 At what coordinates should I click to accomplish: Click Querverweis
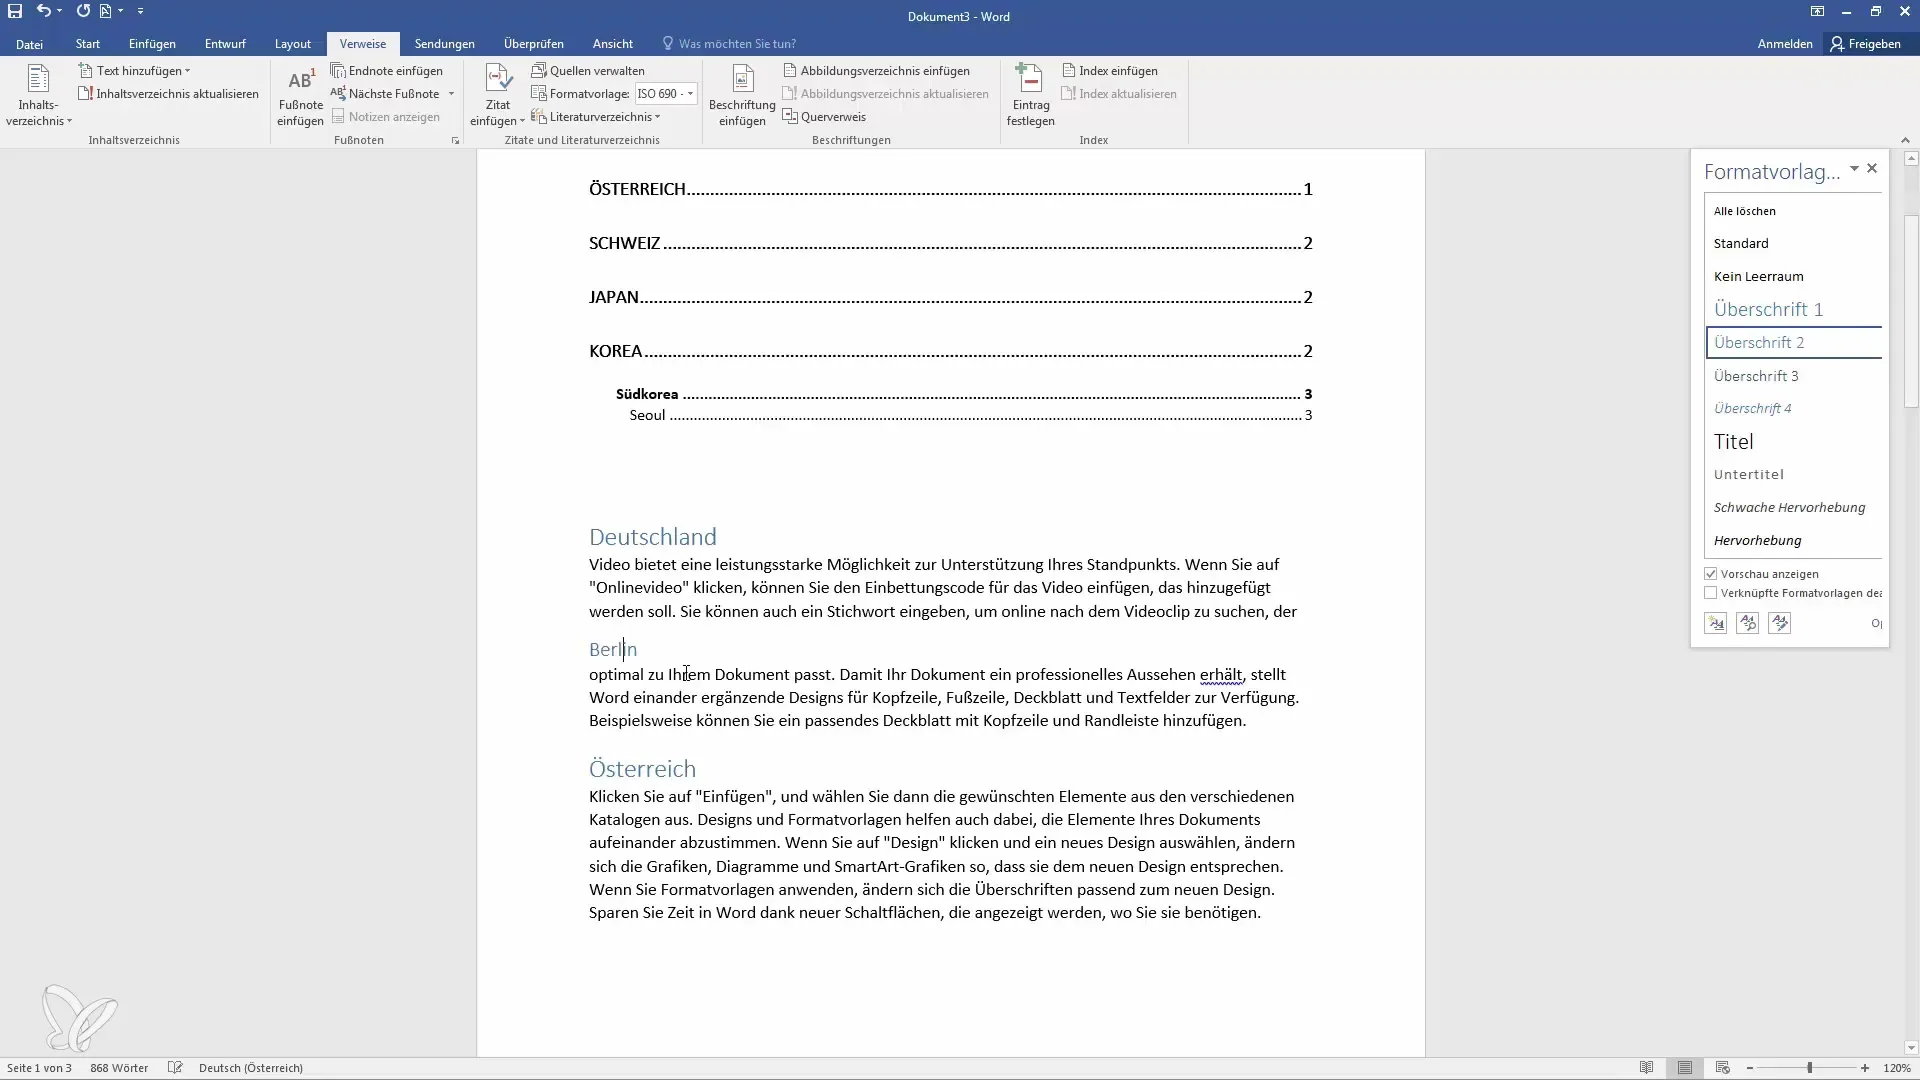point(824,117)
